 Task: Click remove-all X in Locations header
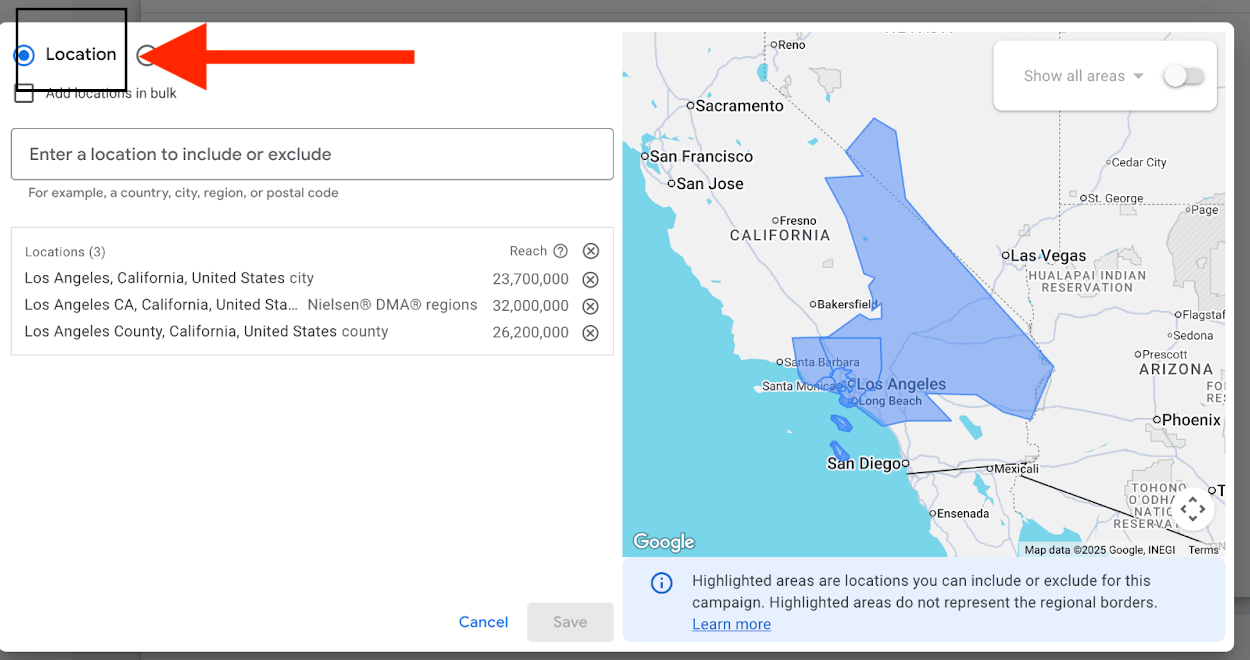[x=591, y=251]
